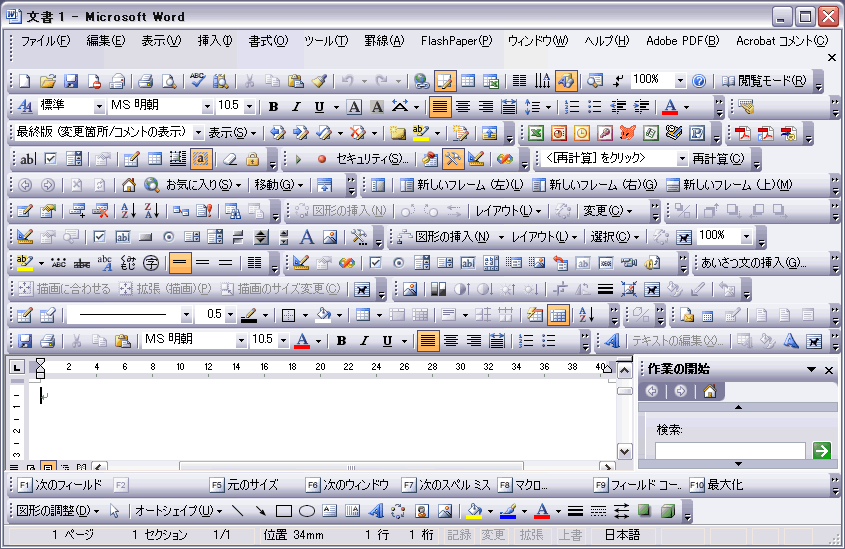Click the numbered list icon in Formatting toolbar
Image resolution: width=845 pixels, height=549 pixels.
[571, 107]
